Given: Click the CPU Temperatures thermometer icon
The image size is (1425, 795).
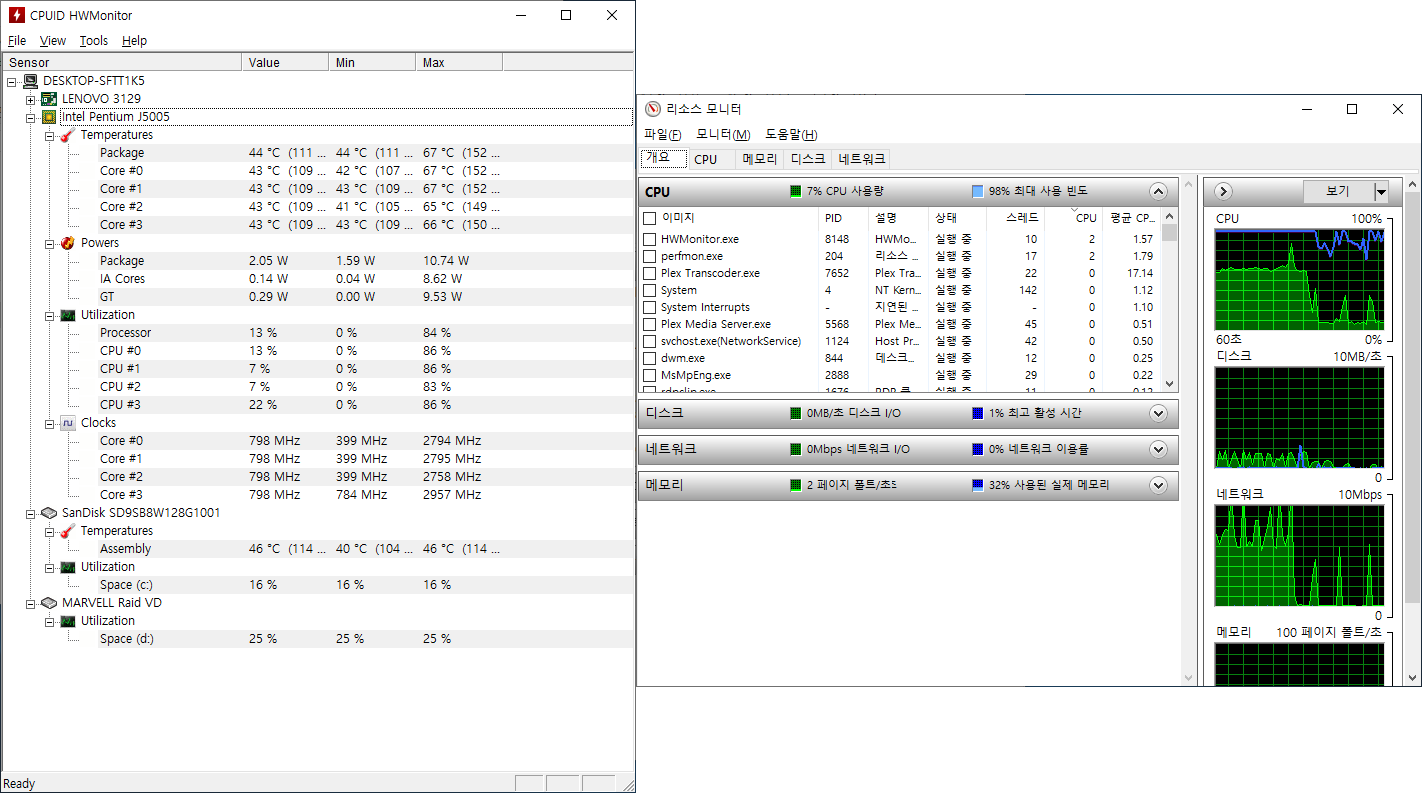Looking at the screenshot, I should click(67, 134).
